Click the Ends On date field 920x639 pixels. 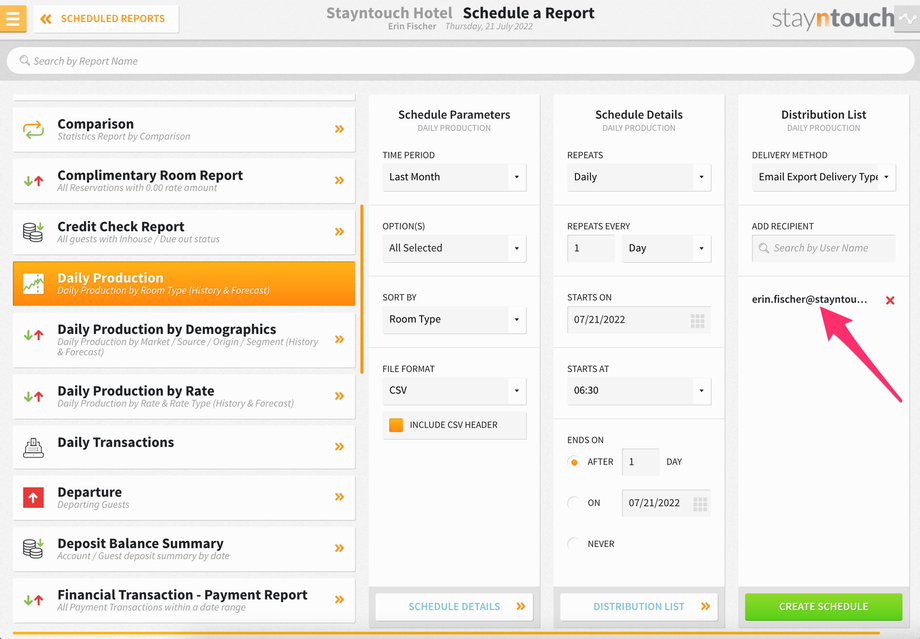[x=666, y=503]
